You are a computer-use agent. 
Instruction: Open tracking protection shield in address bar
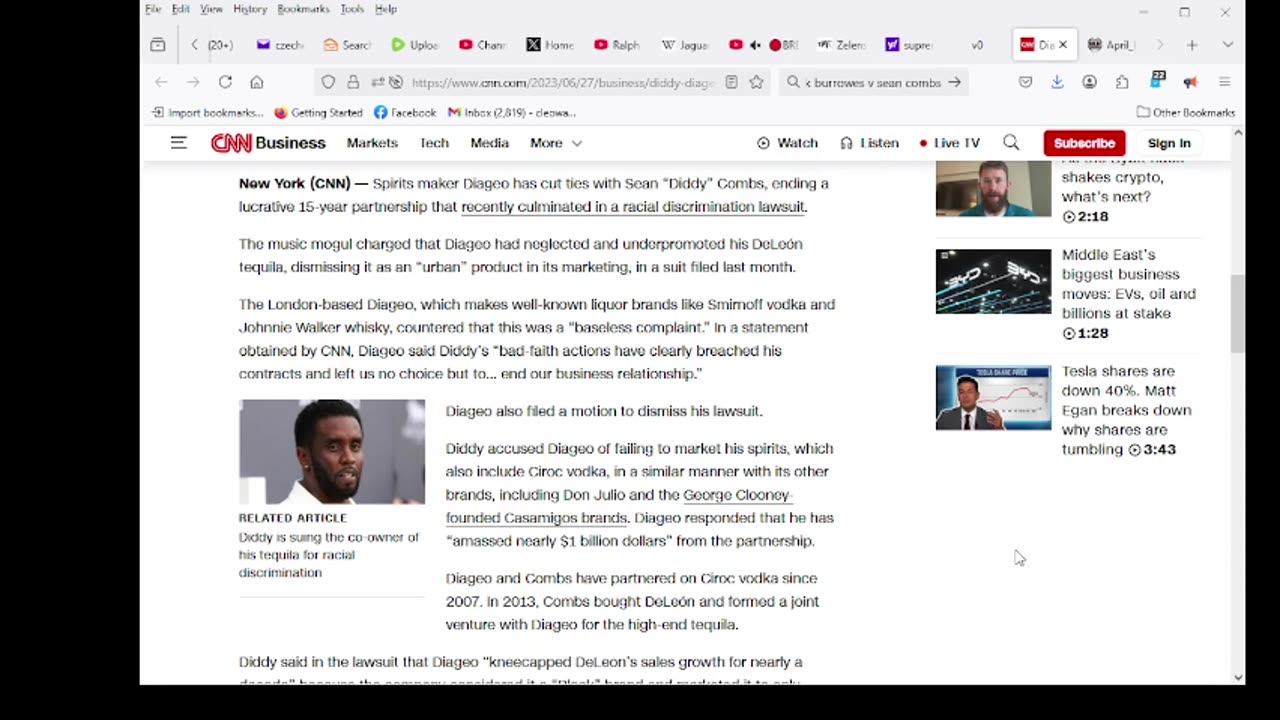pos(328,82)
